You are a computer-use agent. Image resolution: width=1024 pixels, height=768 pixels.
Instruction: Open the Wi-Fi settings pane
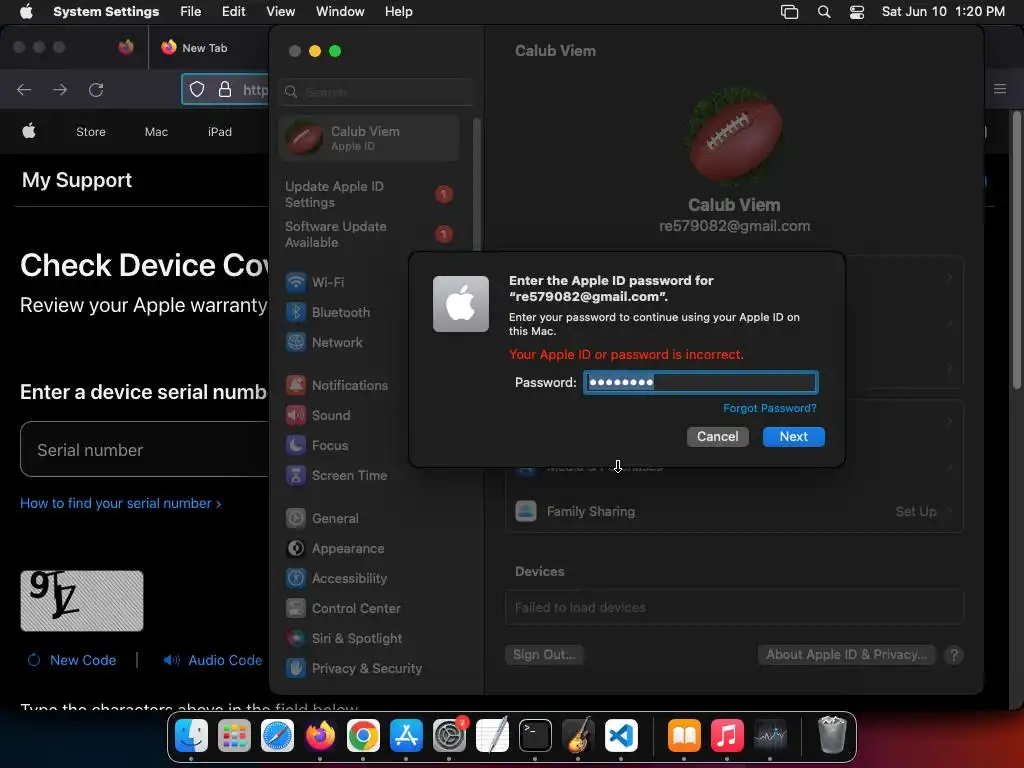click(x=315, y=282)
